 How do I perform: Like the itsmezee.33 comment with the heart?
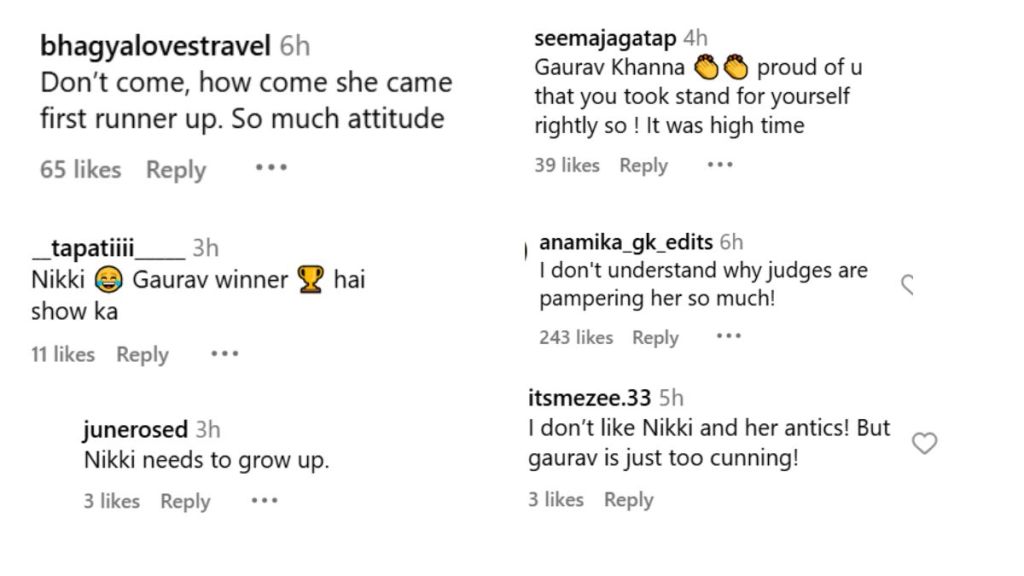925,443
